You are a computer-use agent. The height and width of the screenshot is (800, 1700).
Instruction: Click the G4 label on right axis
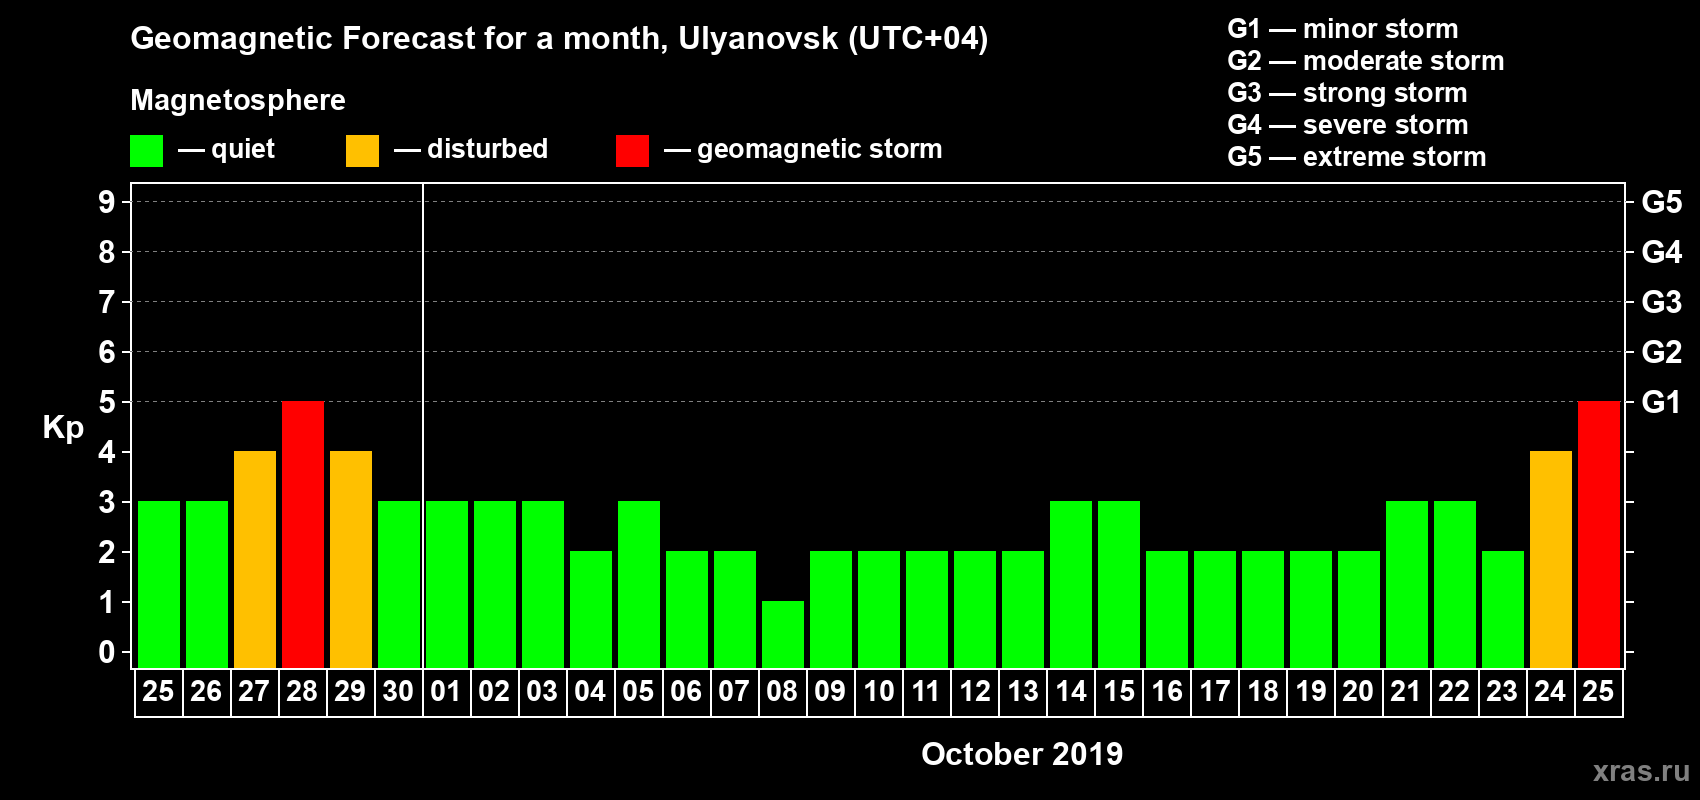[x=1662, y=252]
